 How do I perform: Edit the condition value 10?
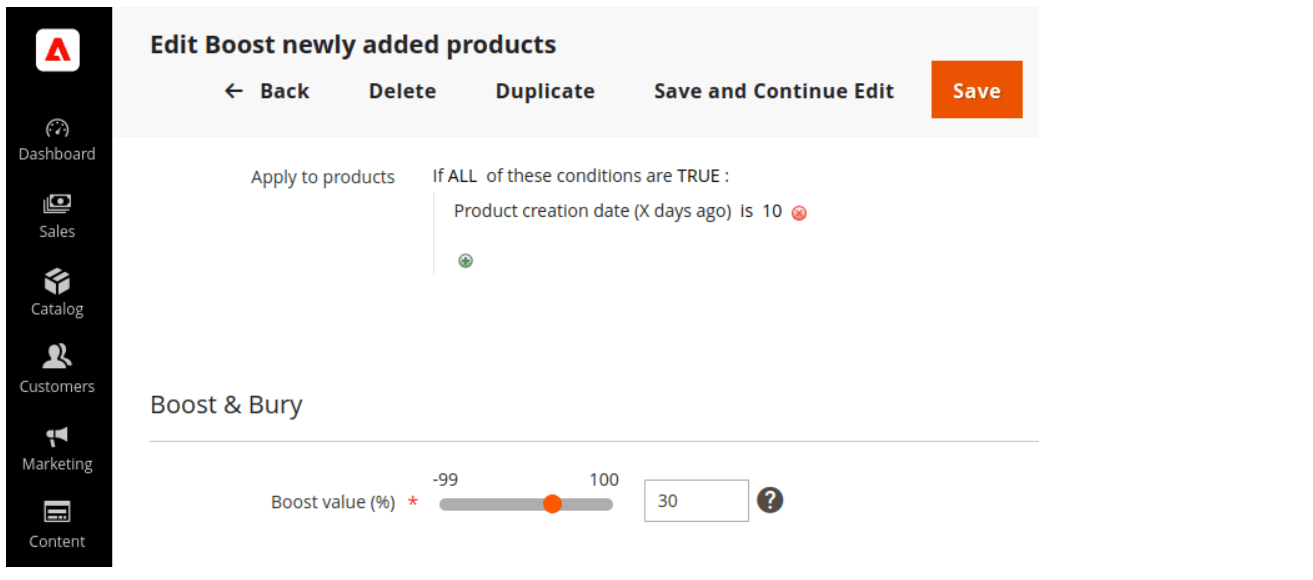771,211
